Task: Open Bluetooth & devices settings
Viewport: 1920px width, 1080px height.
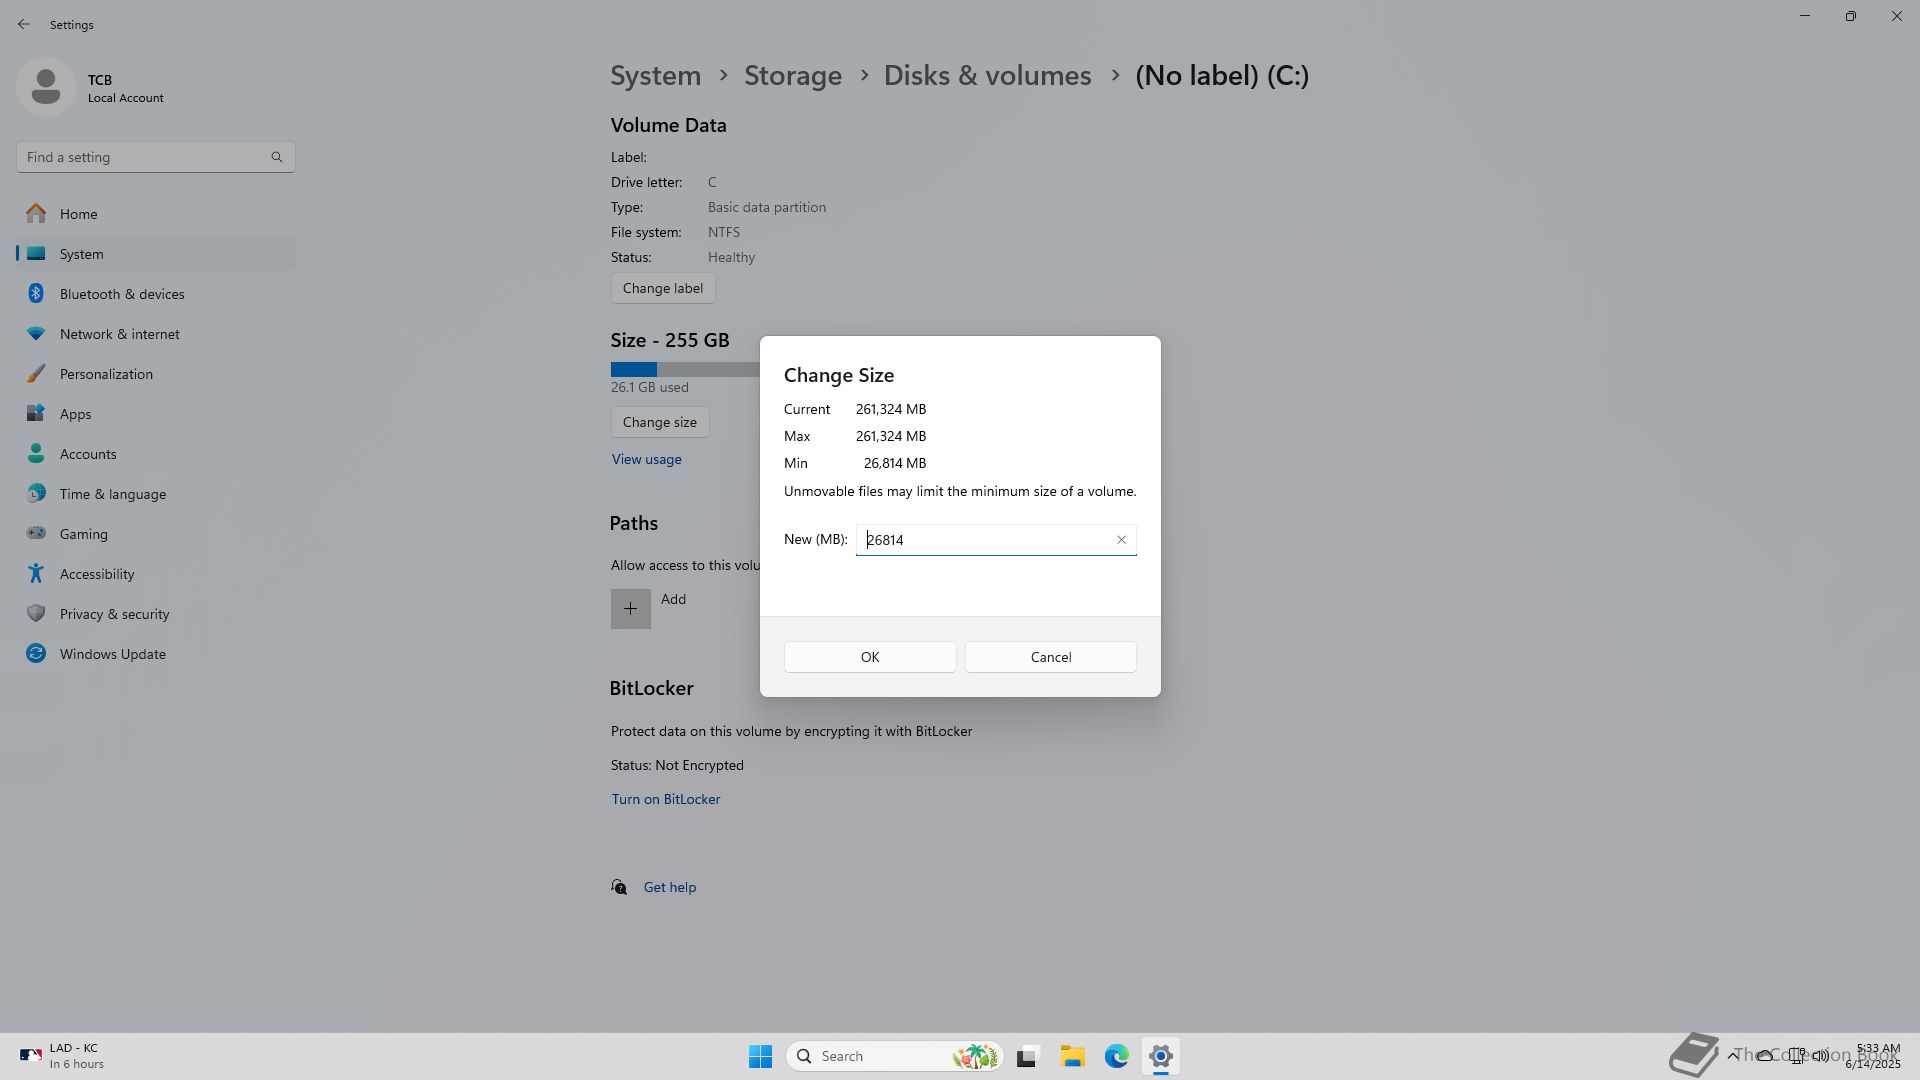Action: 121,294
